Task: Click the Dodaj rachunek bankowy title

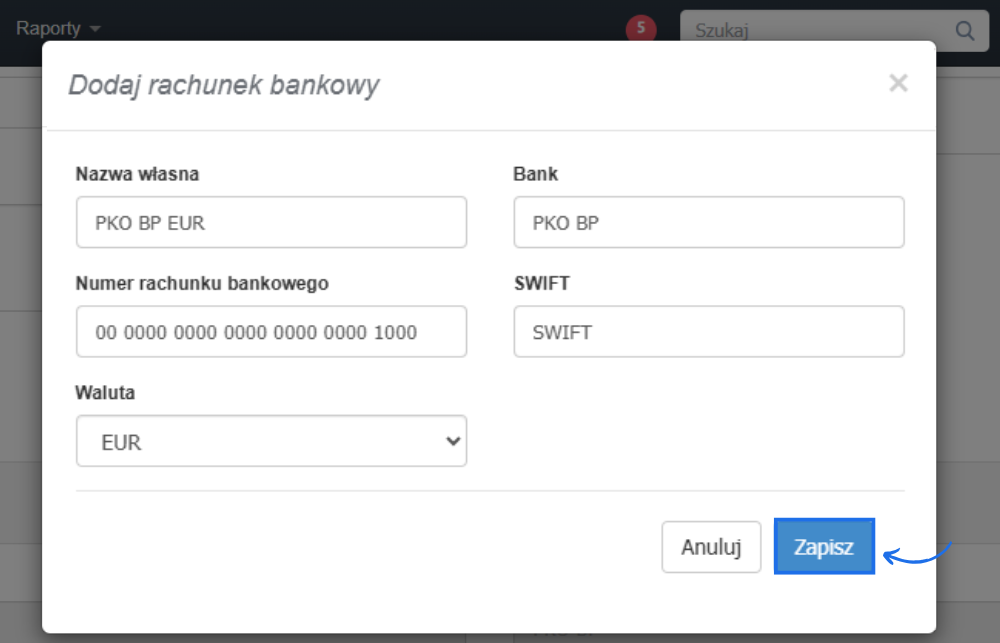Action: (x=224, y=85)
